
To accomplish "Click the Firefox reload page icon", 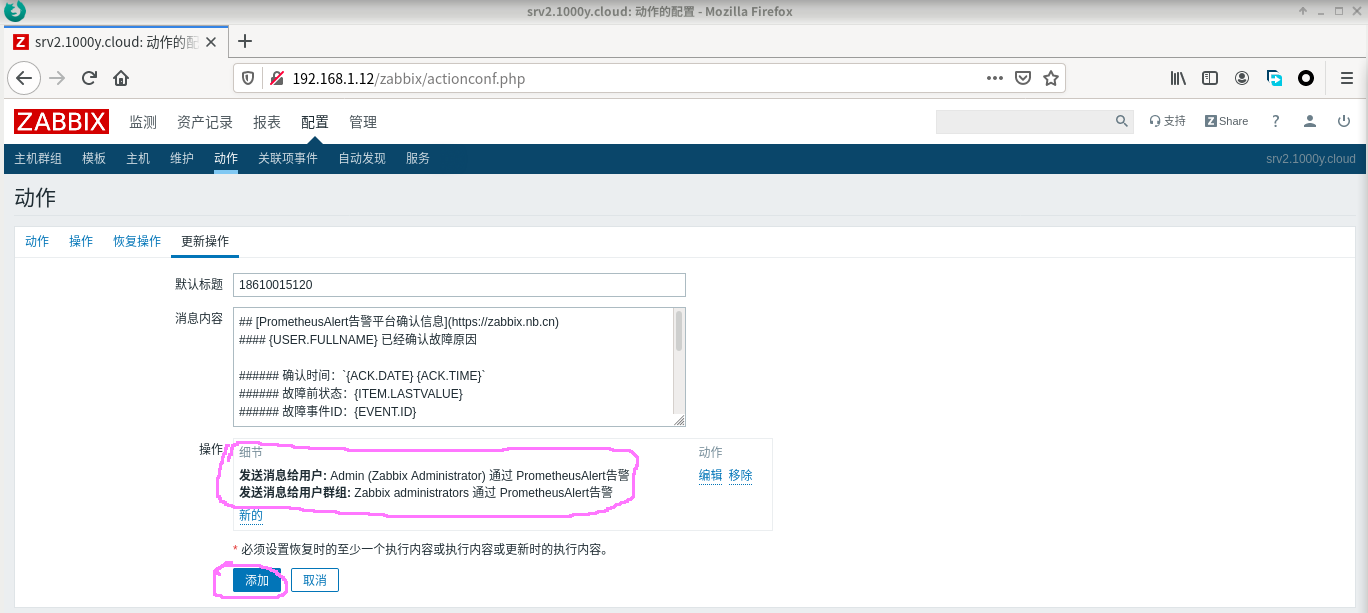I will click(89, 78).
